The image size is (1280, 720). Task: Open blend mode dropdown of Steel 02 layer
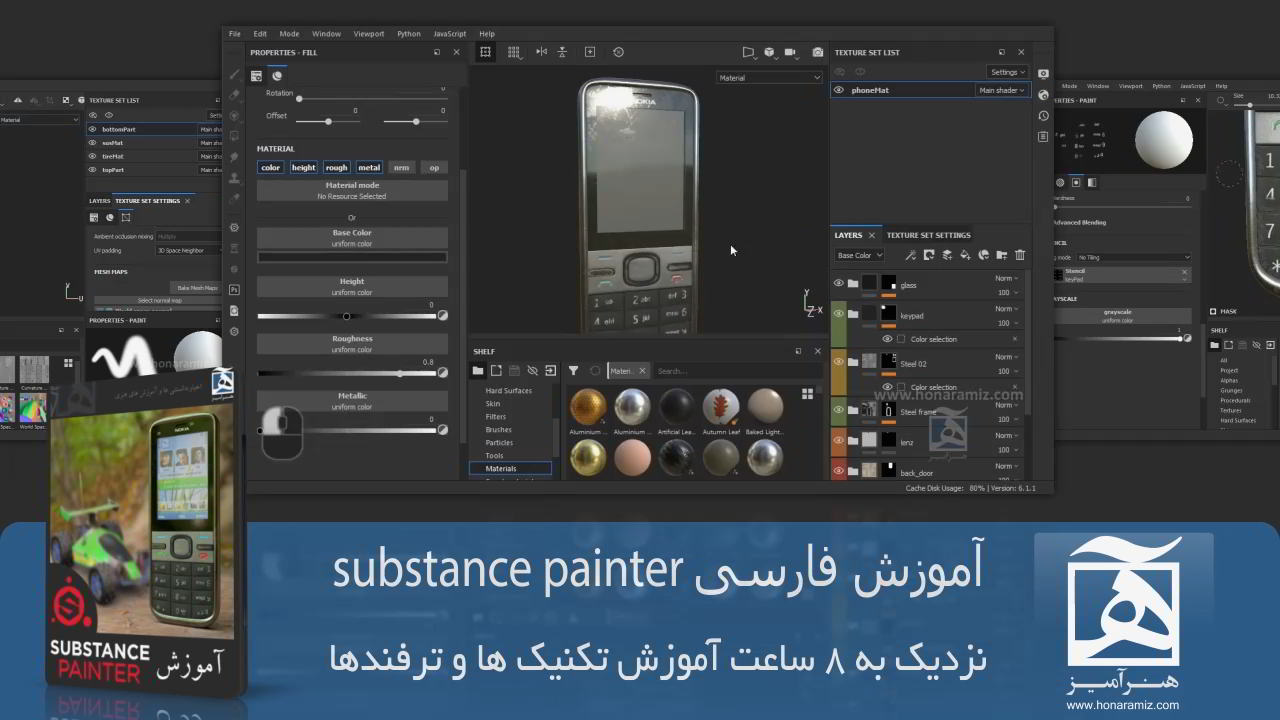point(1006,357)
